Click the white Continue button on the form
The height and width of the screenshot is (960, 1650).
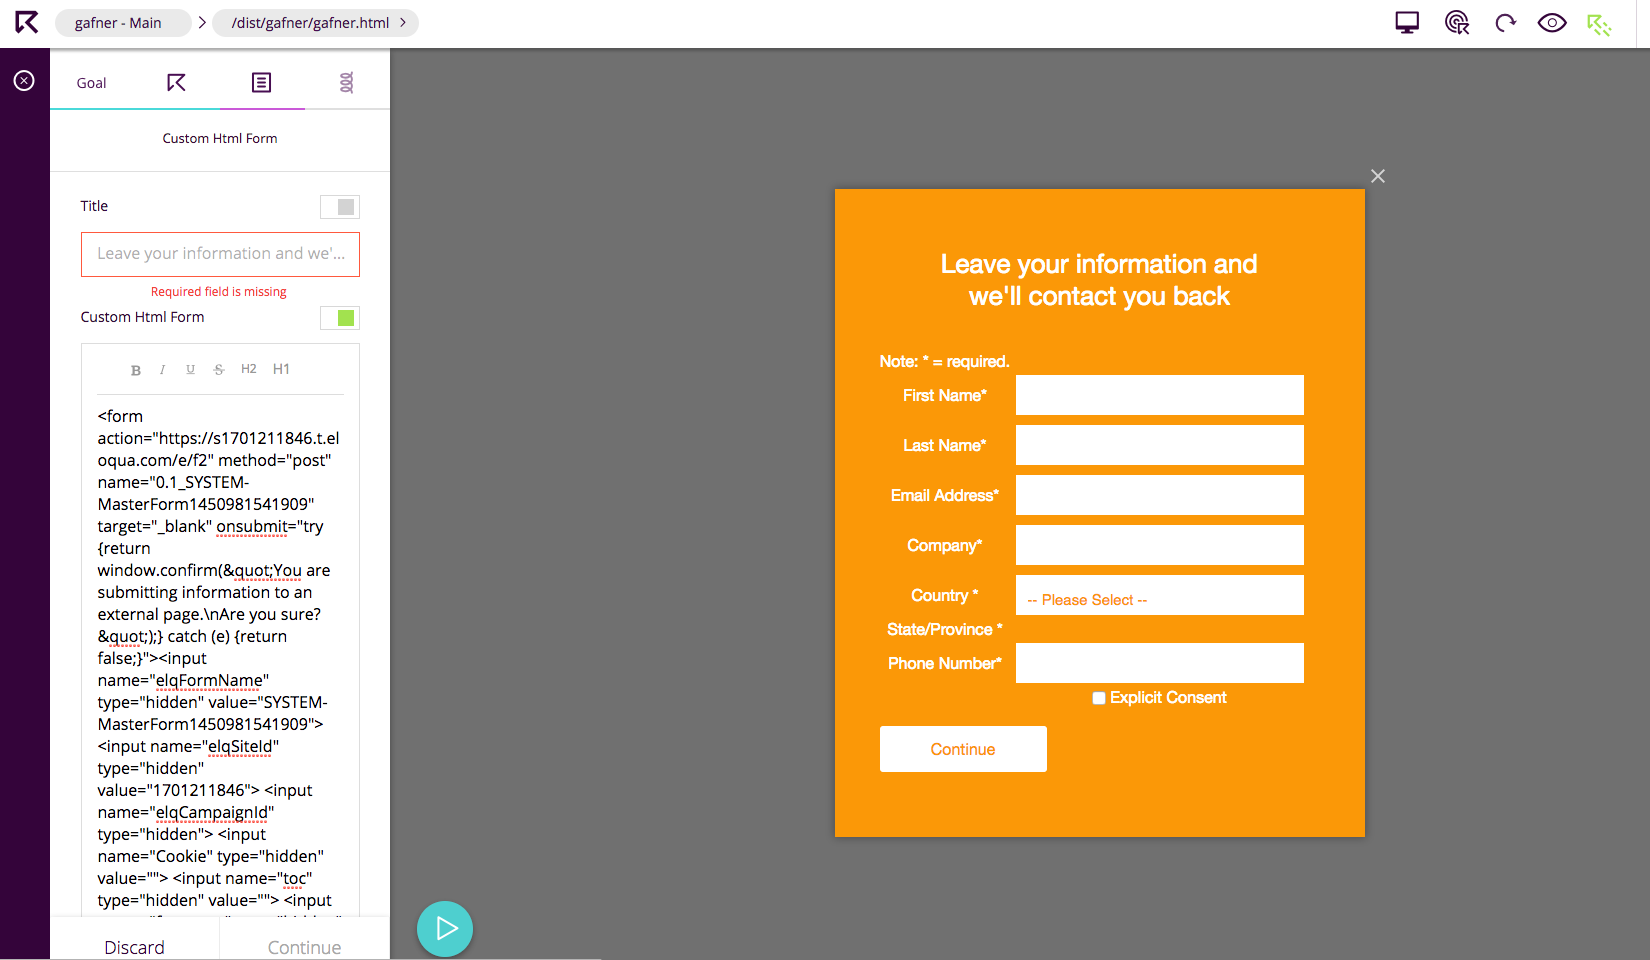pyautogui.click(x=963, y=749)
